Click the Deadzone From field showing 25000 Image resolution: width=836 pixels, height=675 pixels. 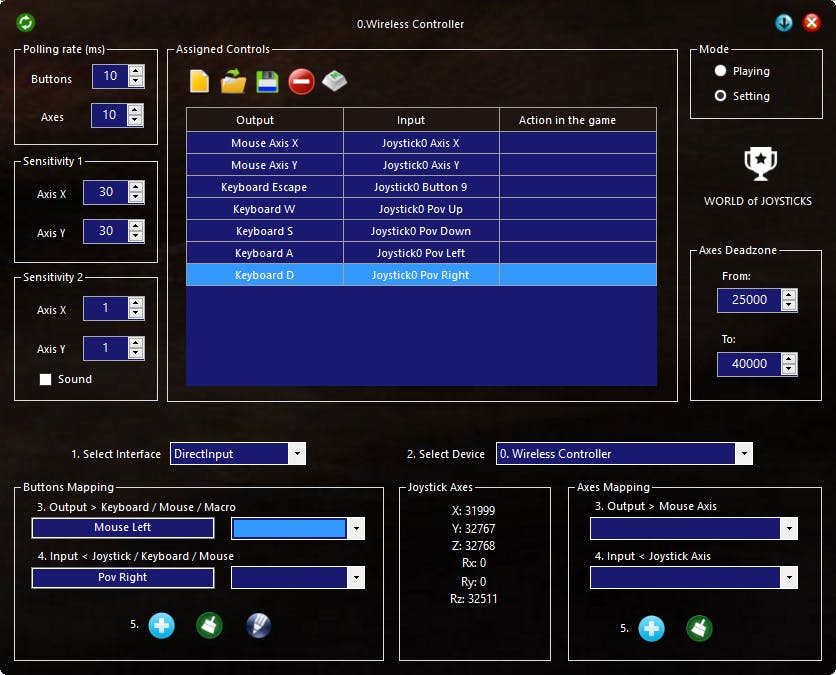click(749, 300)
